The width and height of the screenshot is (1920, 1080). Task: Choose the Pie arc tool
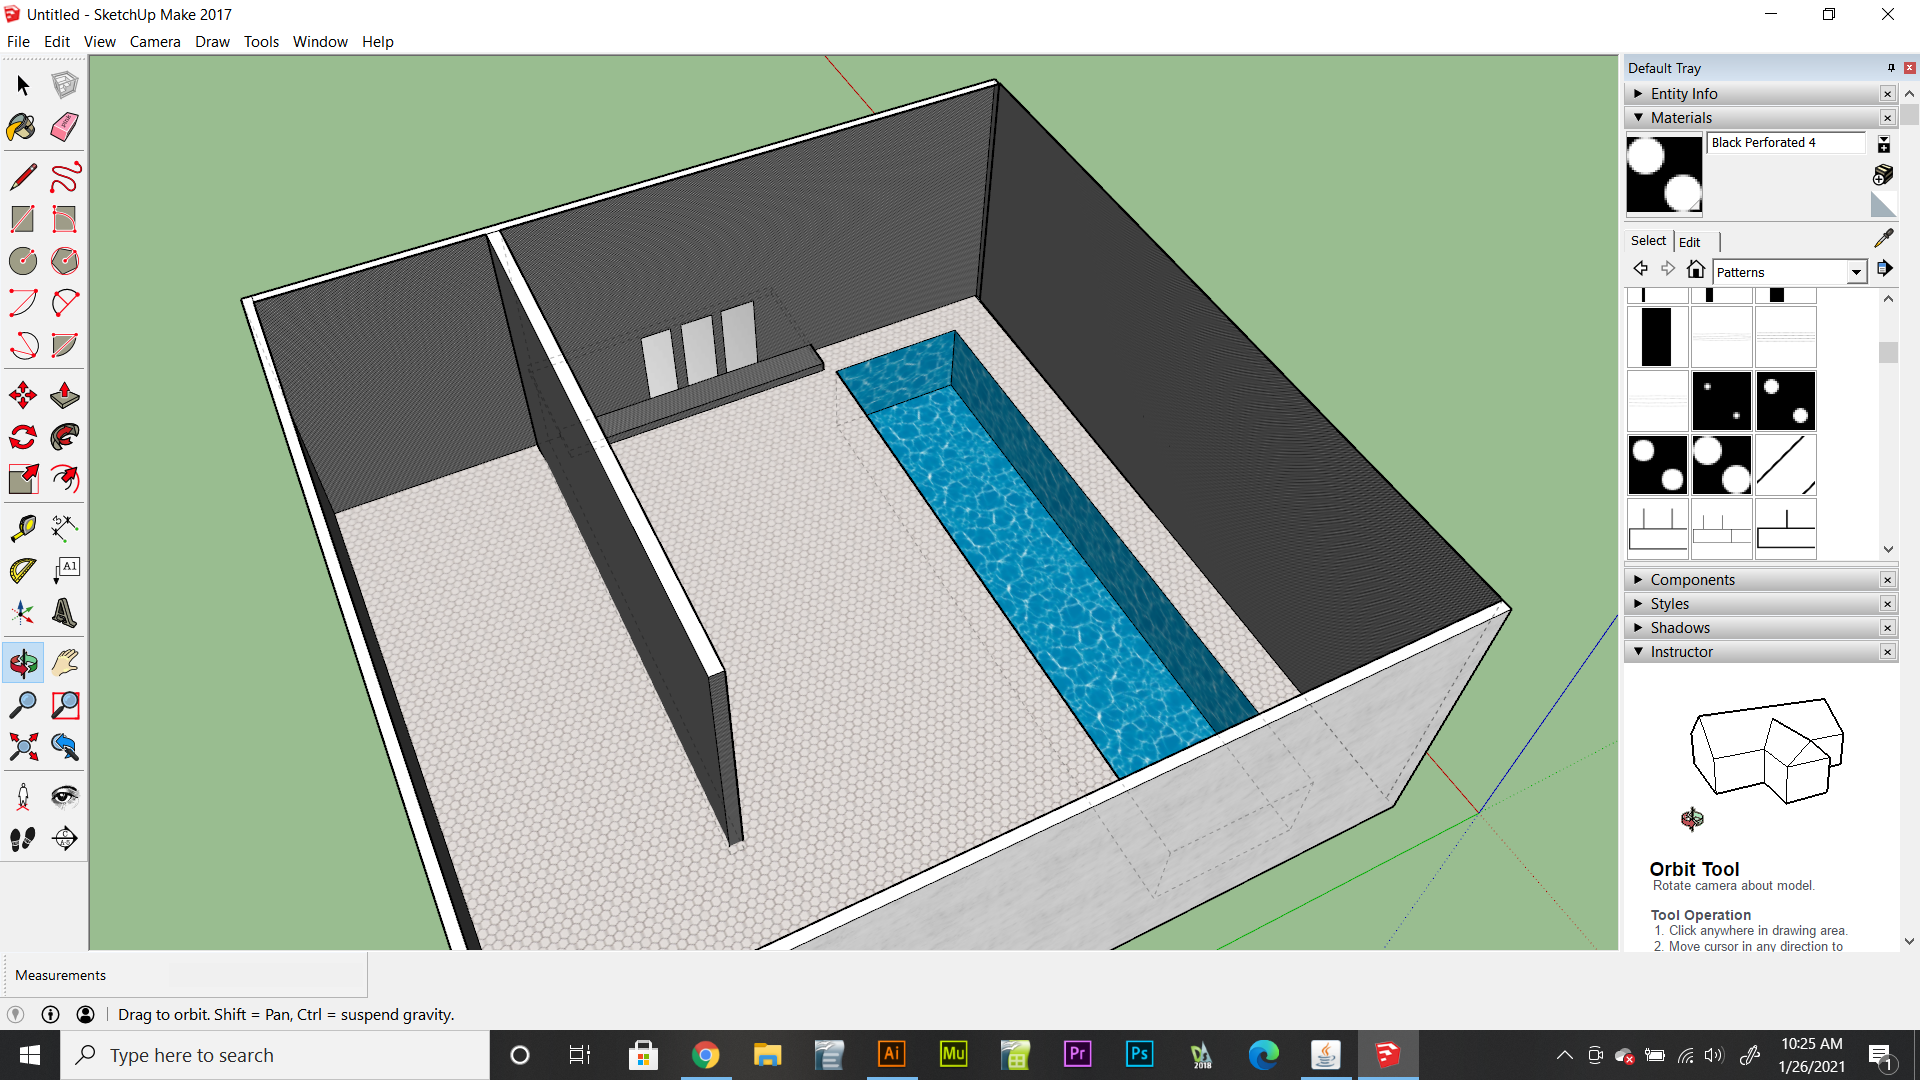point(65,345)
